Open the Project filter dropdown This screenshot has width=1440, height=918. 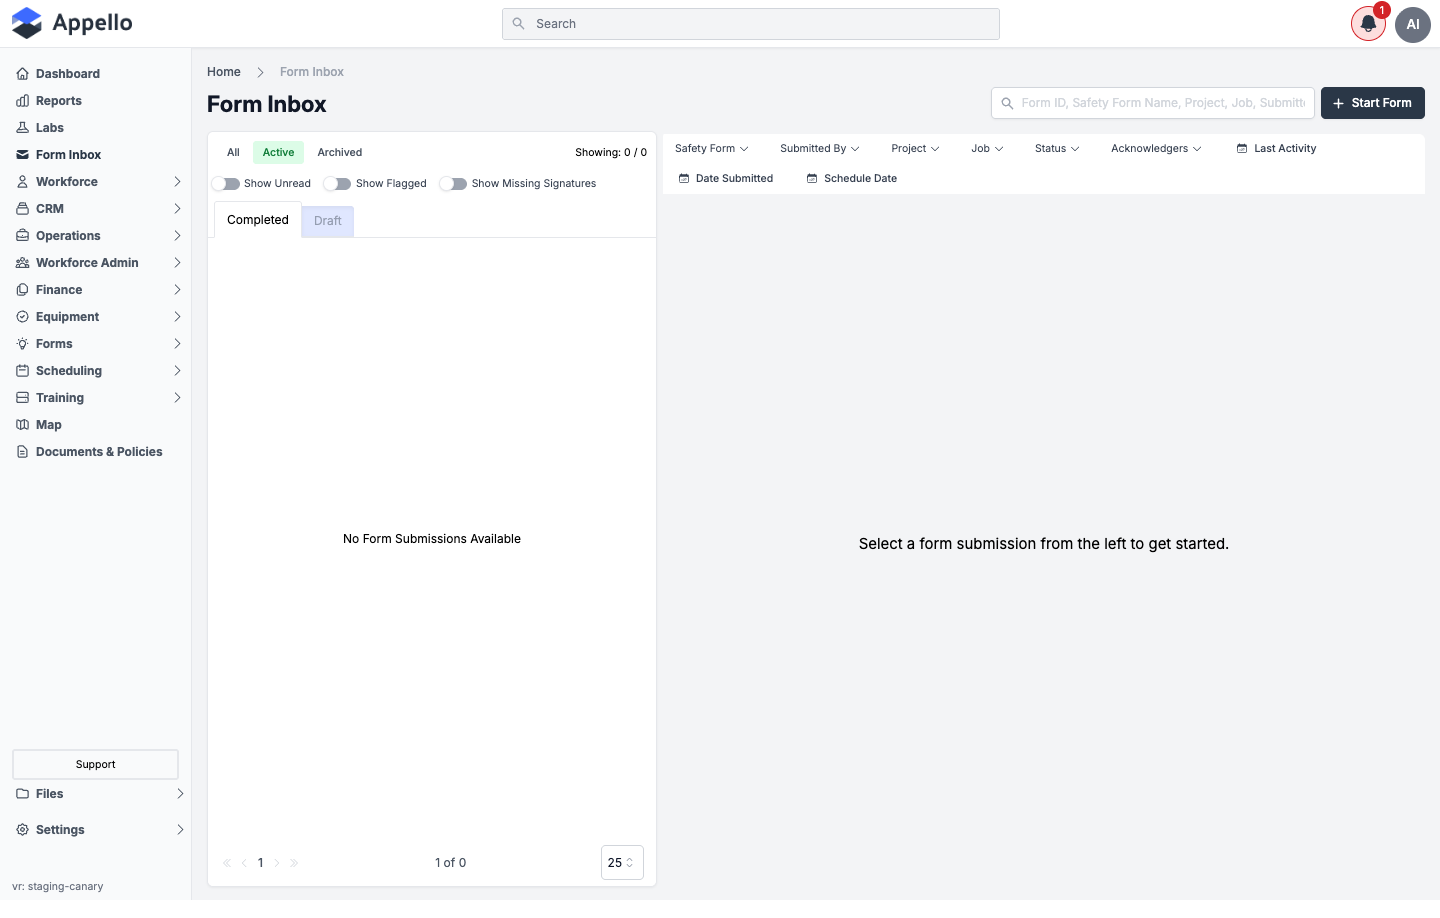tap(915, 149)
